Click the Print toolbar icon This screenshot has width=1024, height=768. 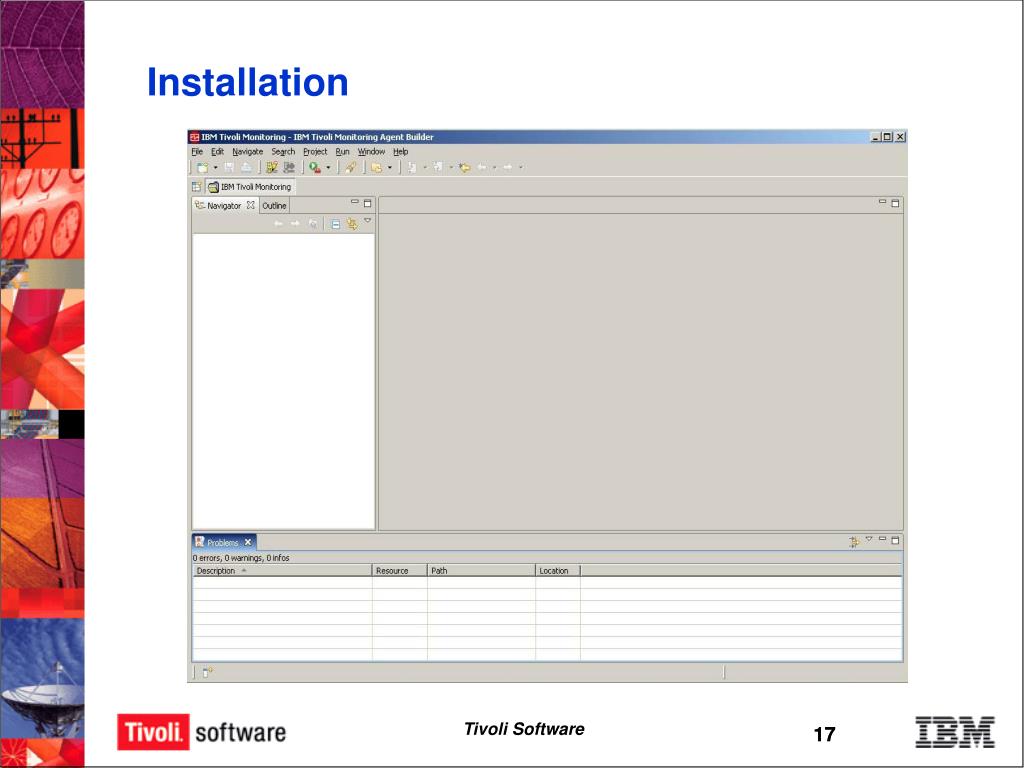tap(246, 168)
